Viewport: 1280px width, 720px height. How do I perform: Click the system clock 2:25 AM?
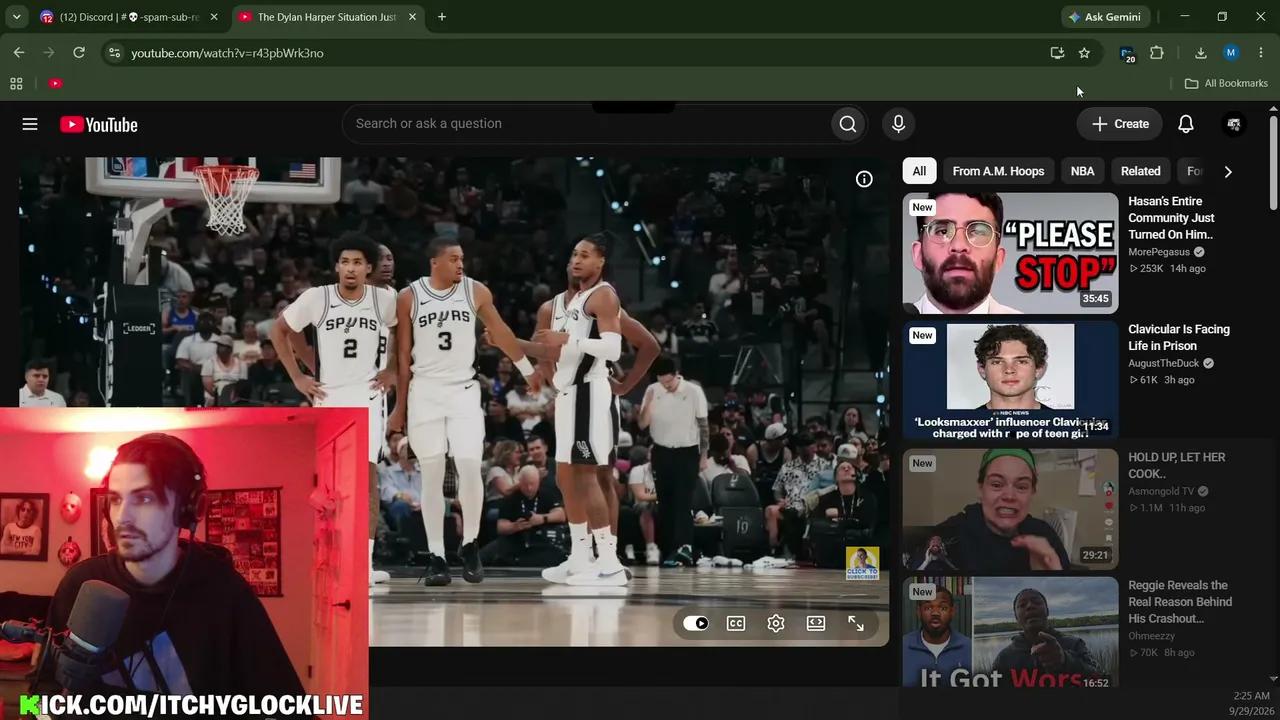[1251, 696]
